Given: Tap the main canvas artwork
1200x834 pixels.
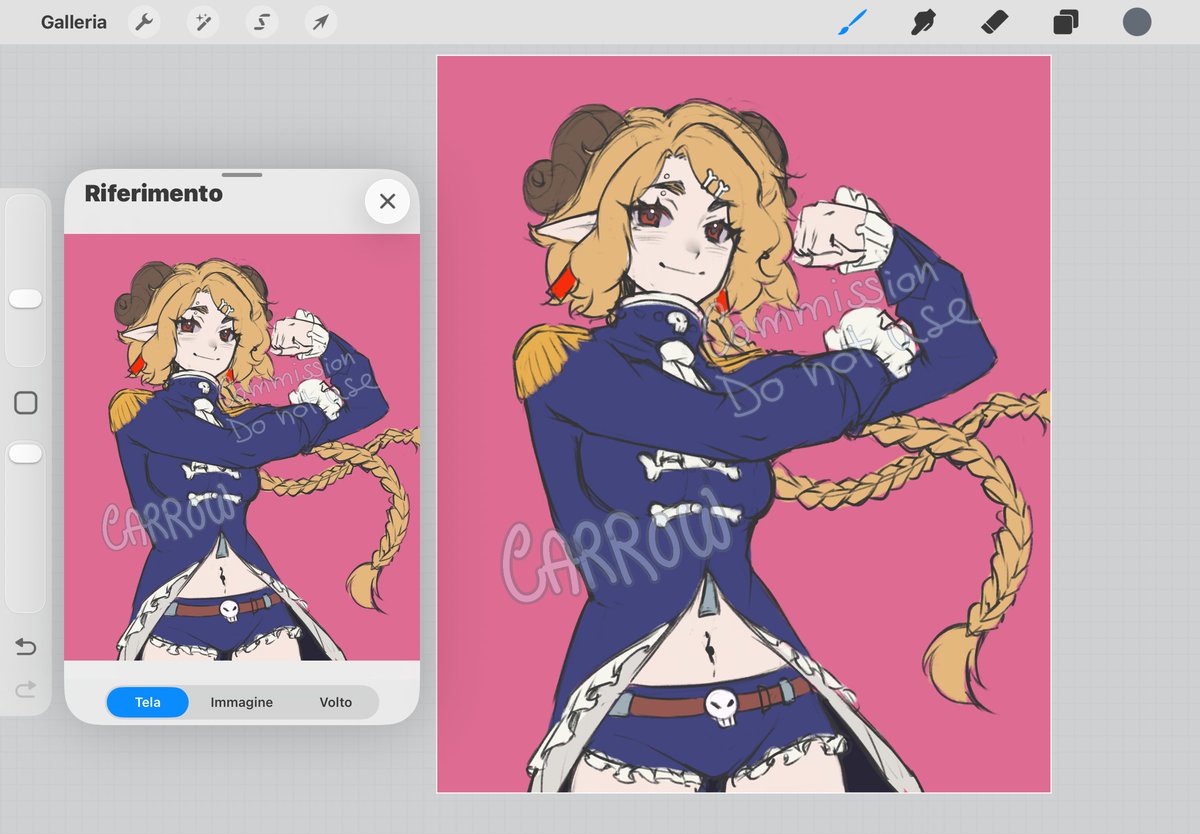Looking at the screenshot, I should click(x=744, y=424).
